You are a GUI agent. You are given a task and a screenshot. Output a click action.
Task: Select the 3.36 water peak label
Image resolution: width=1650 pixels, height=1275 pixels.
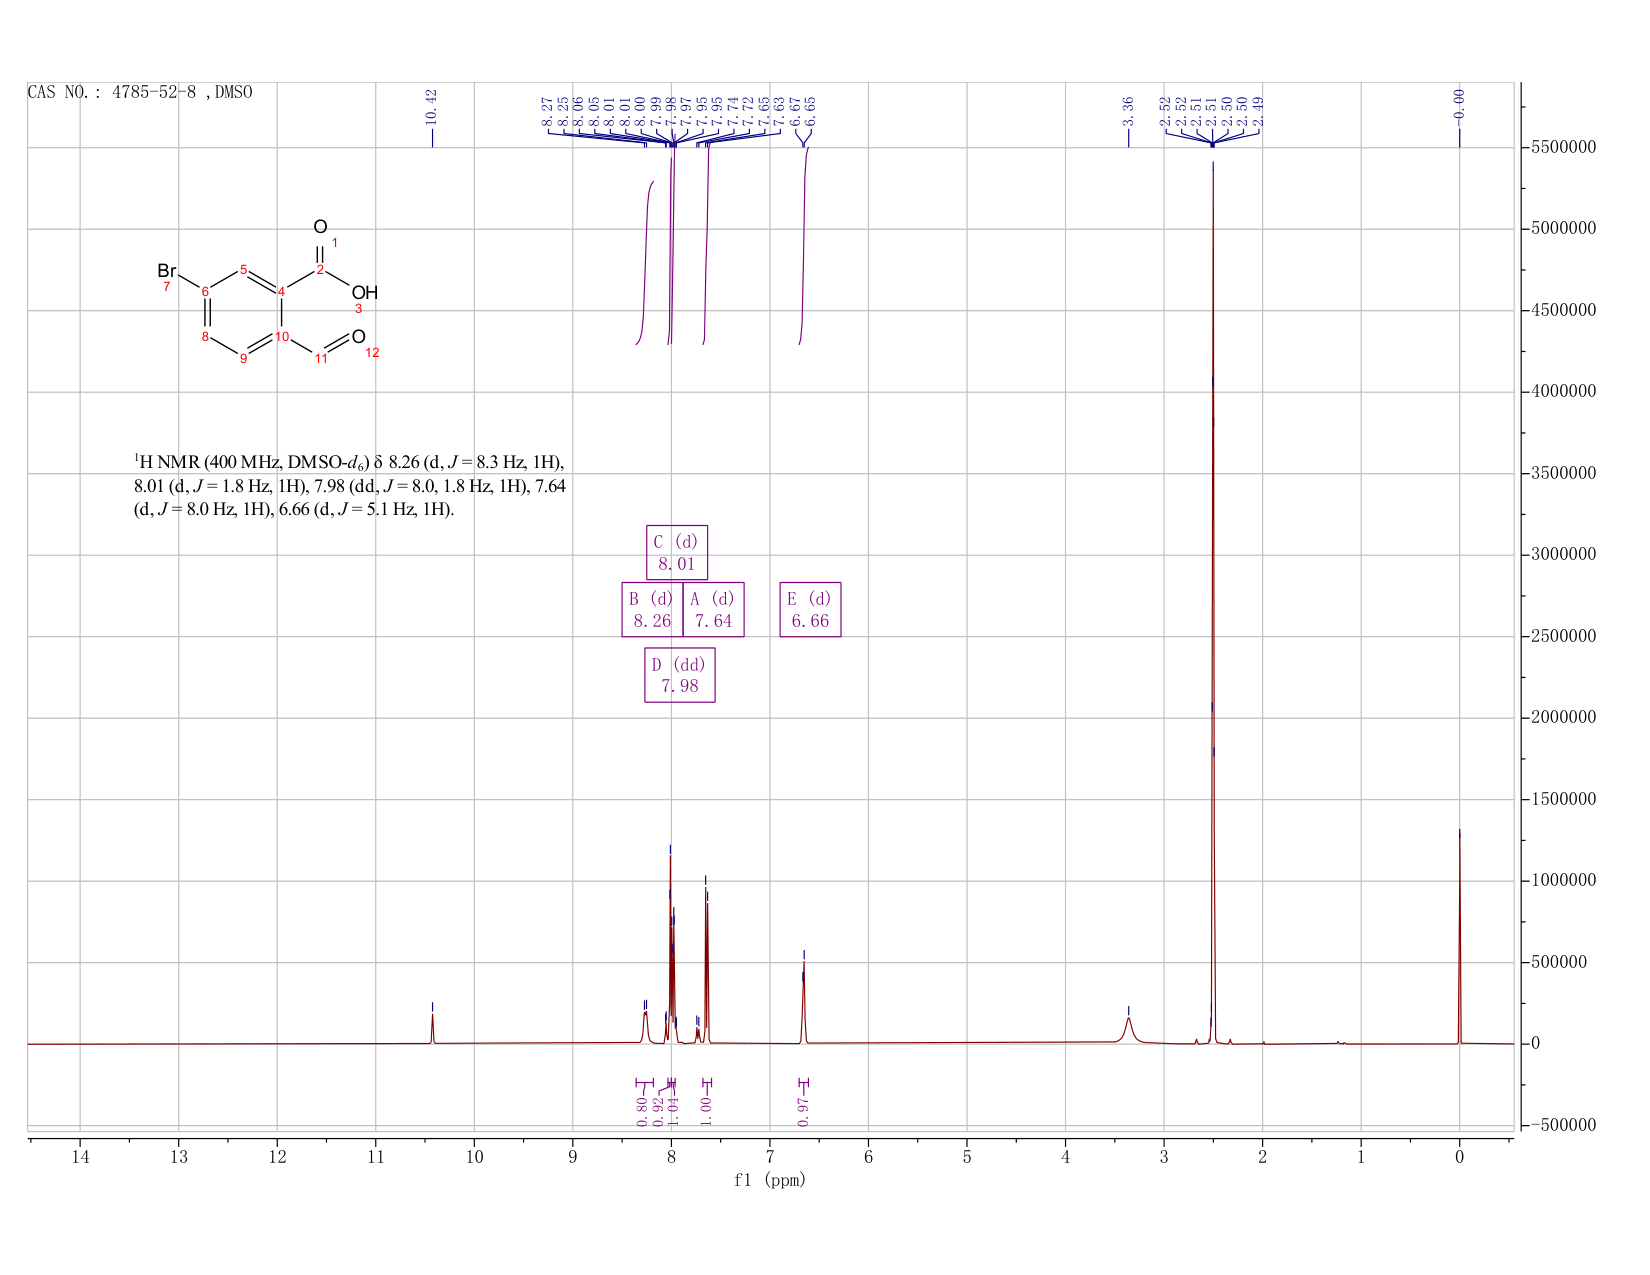1128,110
